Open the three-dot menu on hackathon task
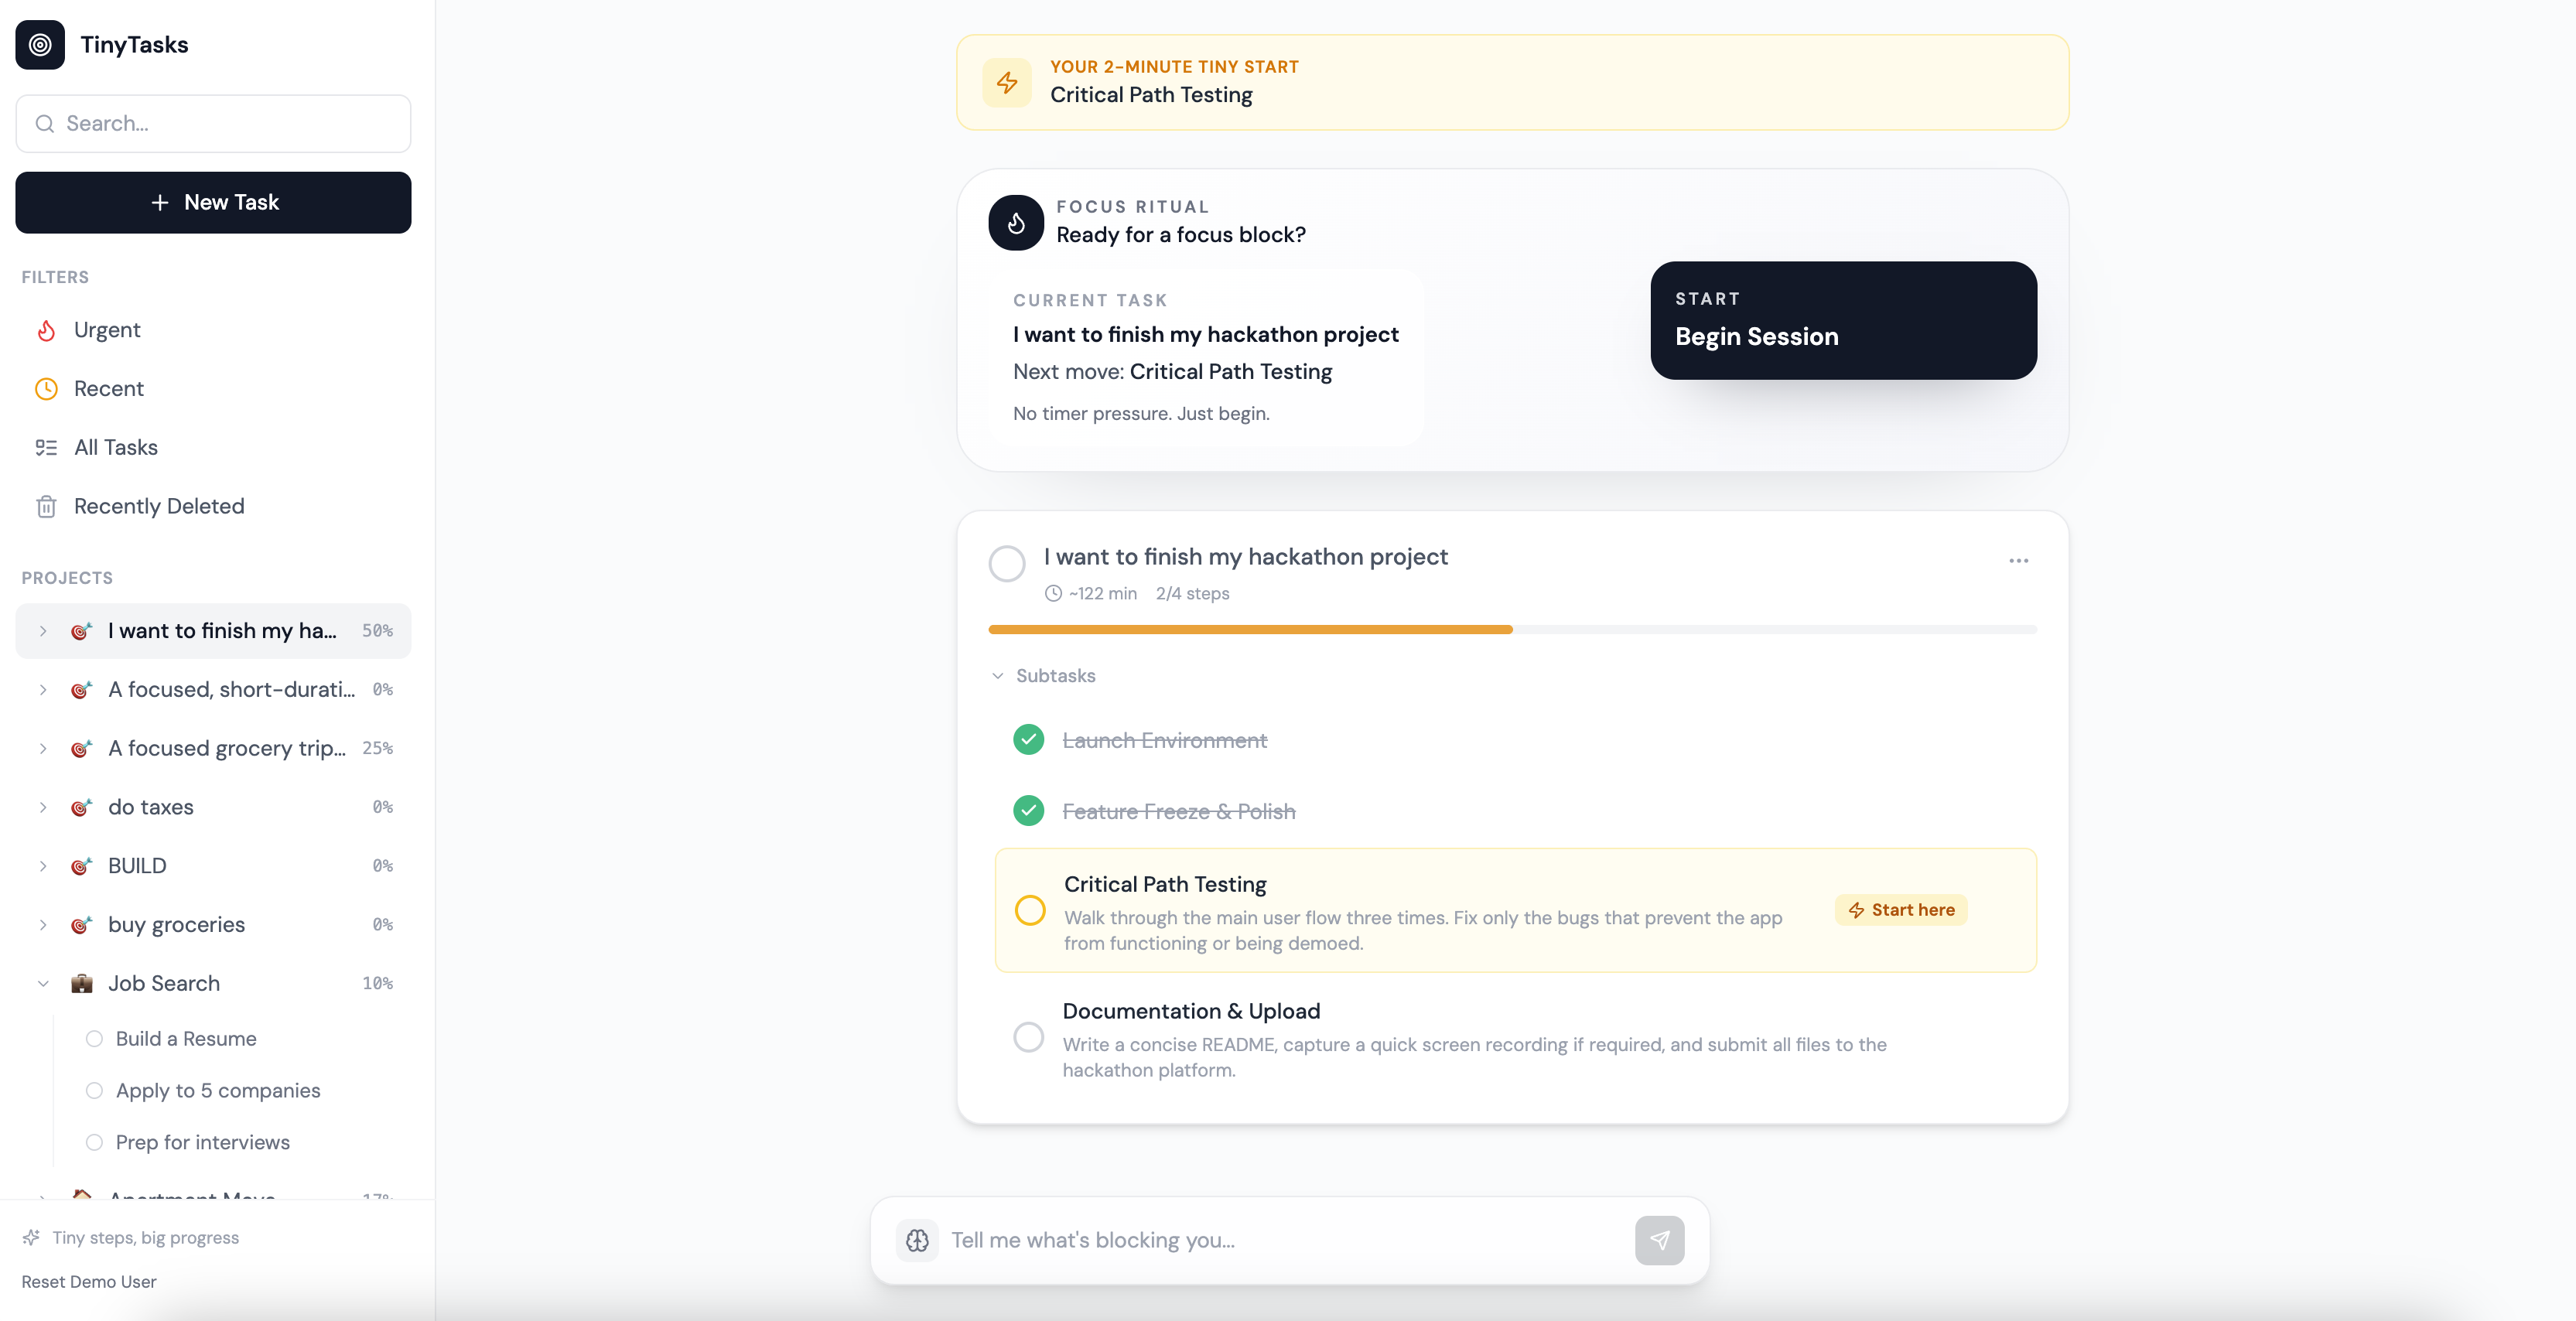Viewport: 2576px width, 1321px height. 2019,560
